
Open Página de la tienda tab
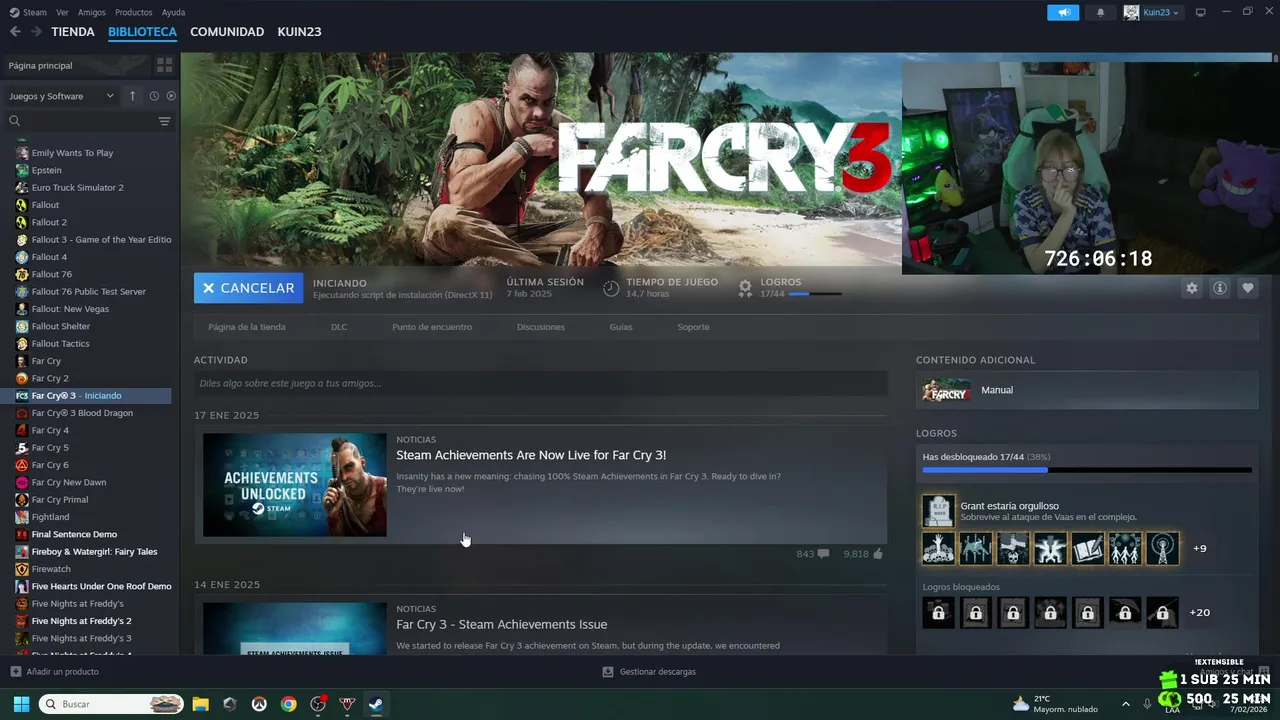pos(246,327)
